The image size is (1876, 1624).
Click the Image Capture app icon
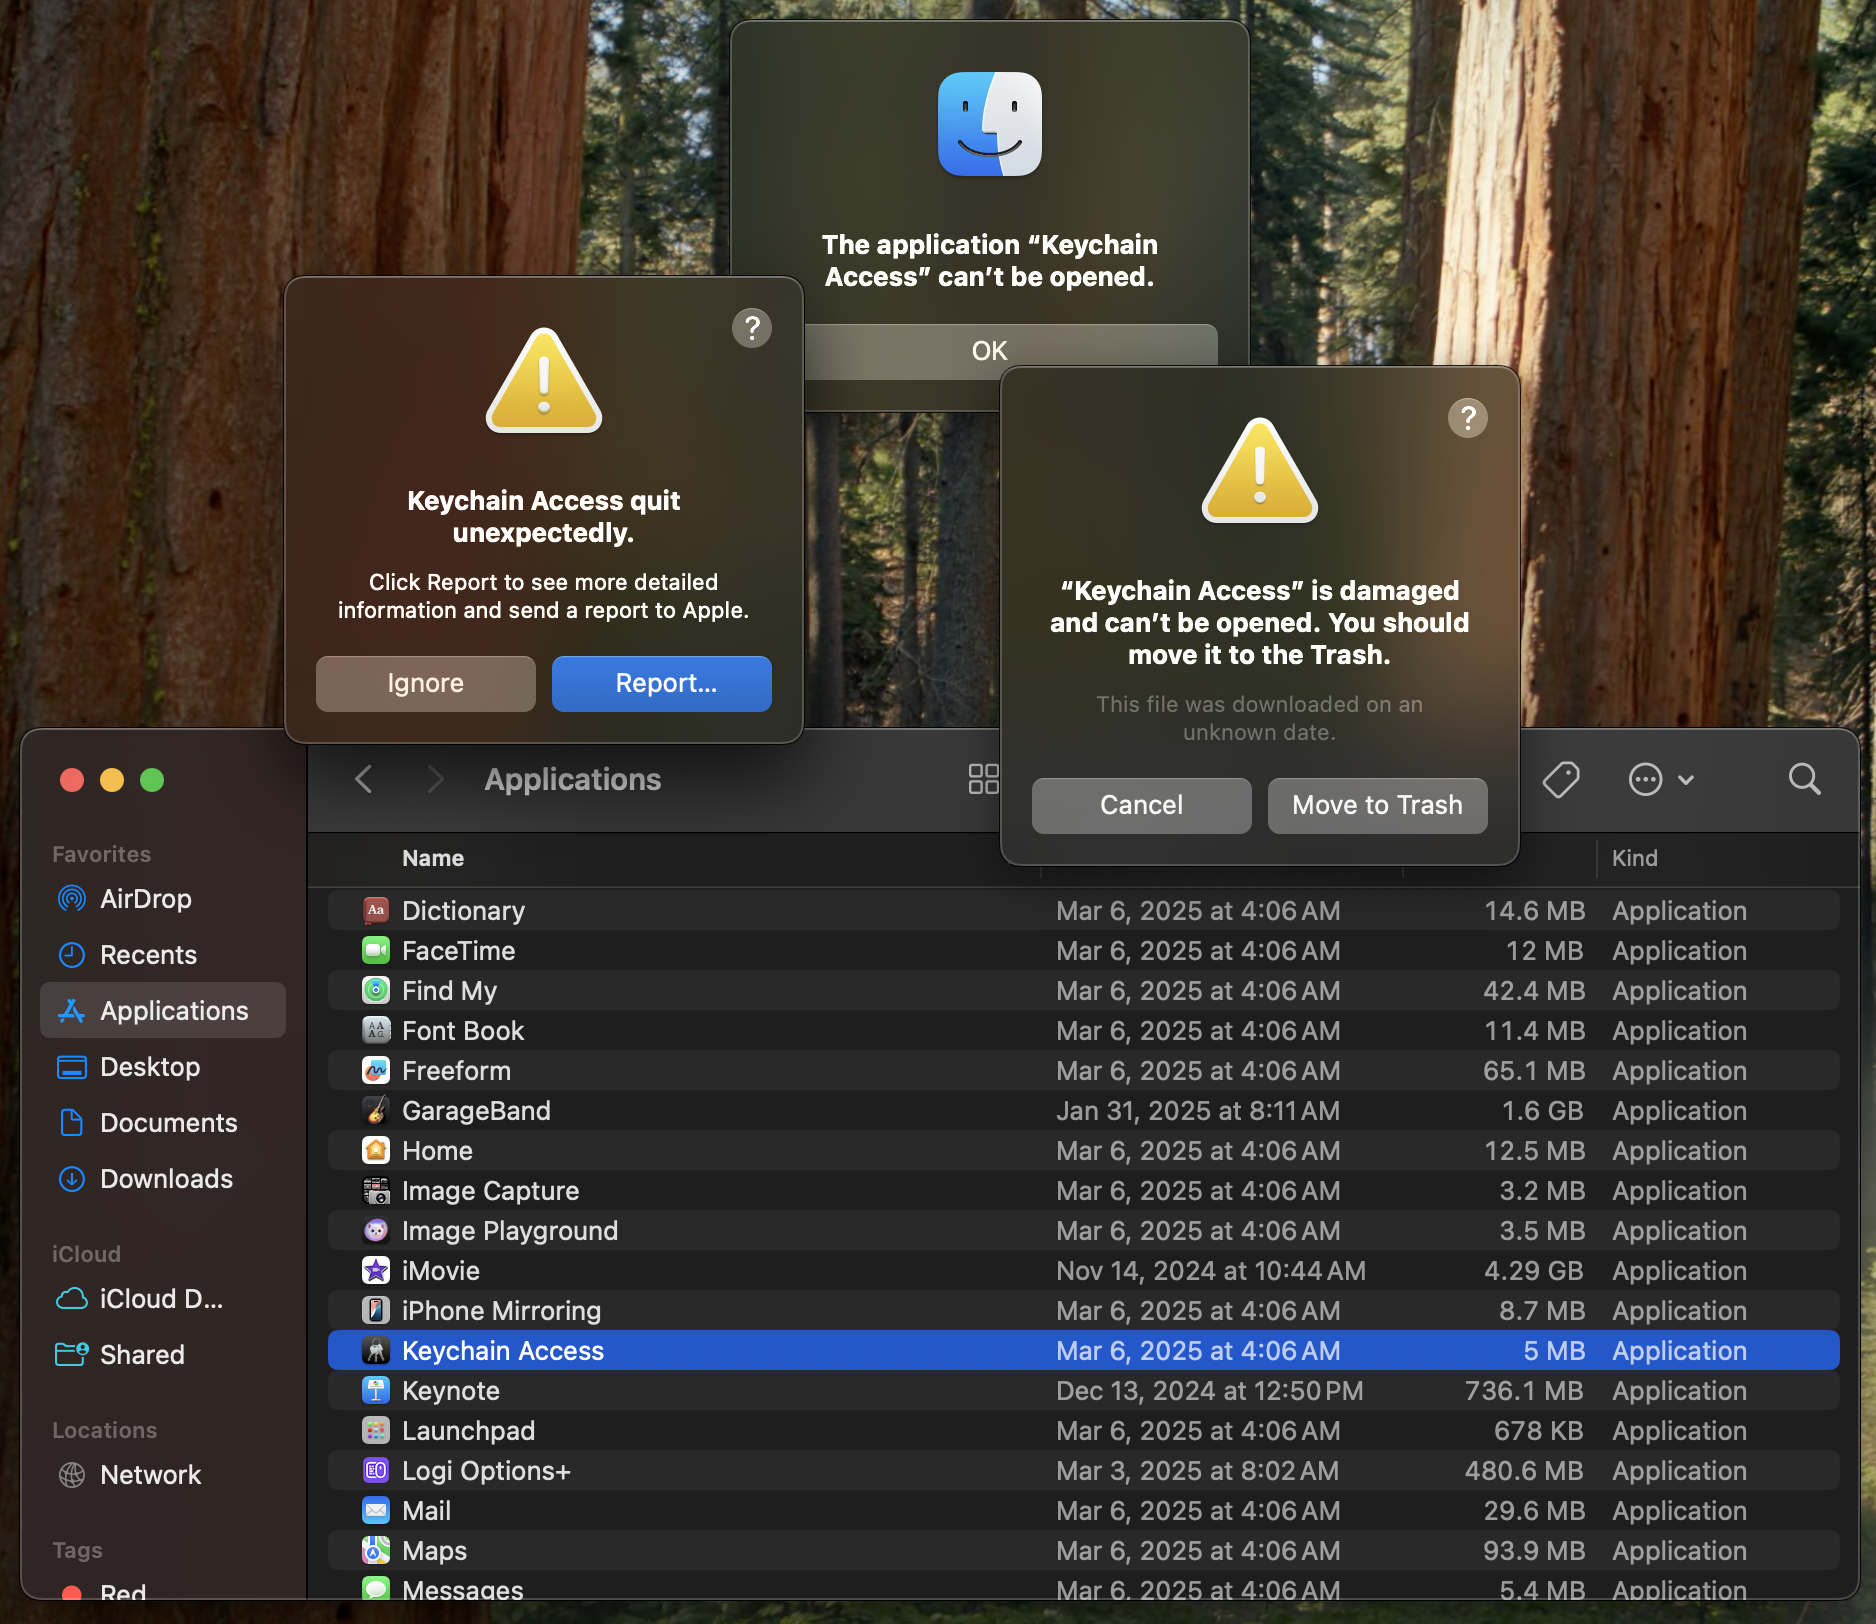[x=376, y=1190]
